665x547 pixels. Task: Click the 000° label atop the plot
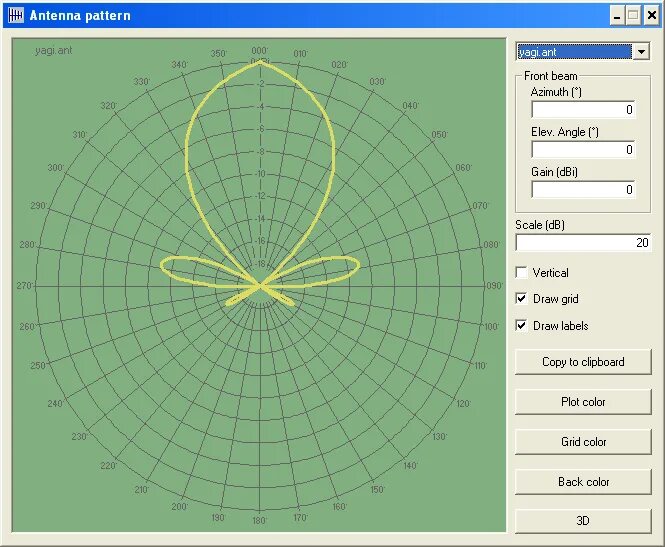(259, 51)
